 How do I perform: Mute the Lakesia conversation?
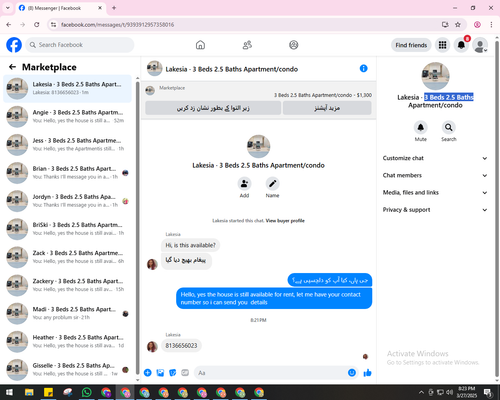click(x=421, y=127)
